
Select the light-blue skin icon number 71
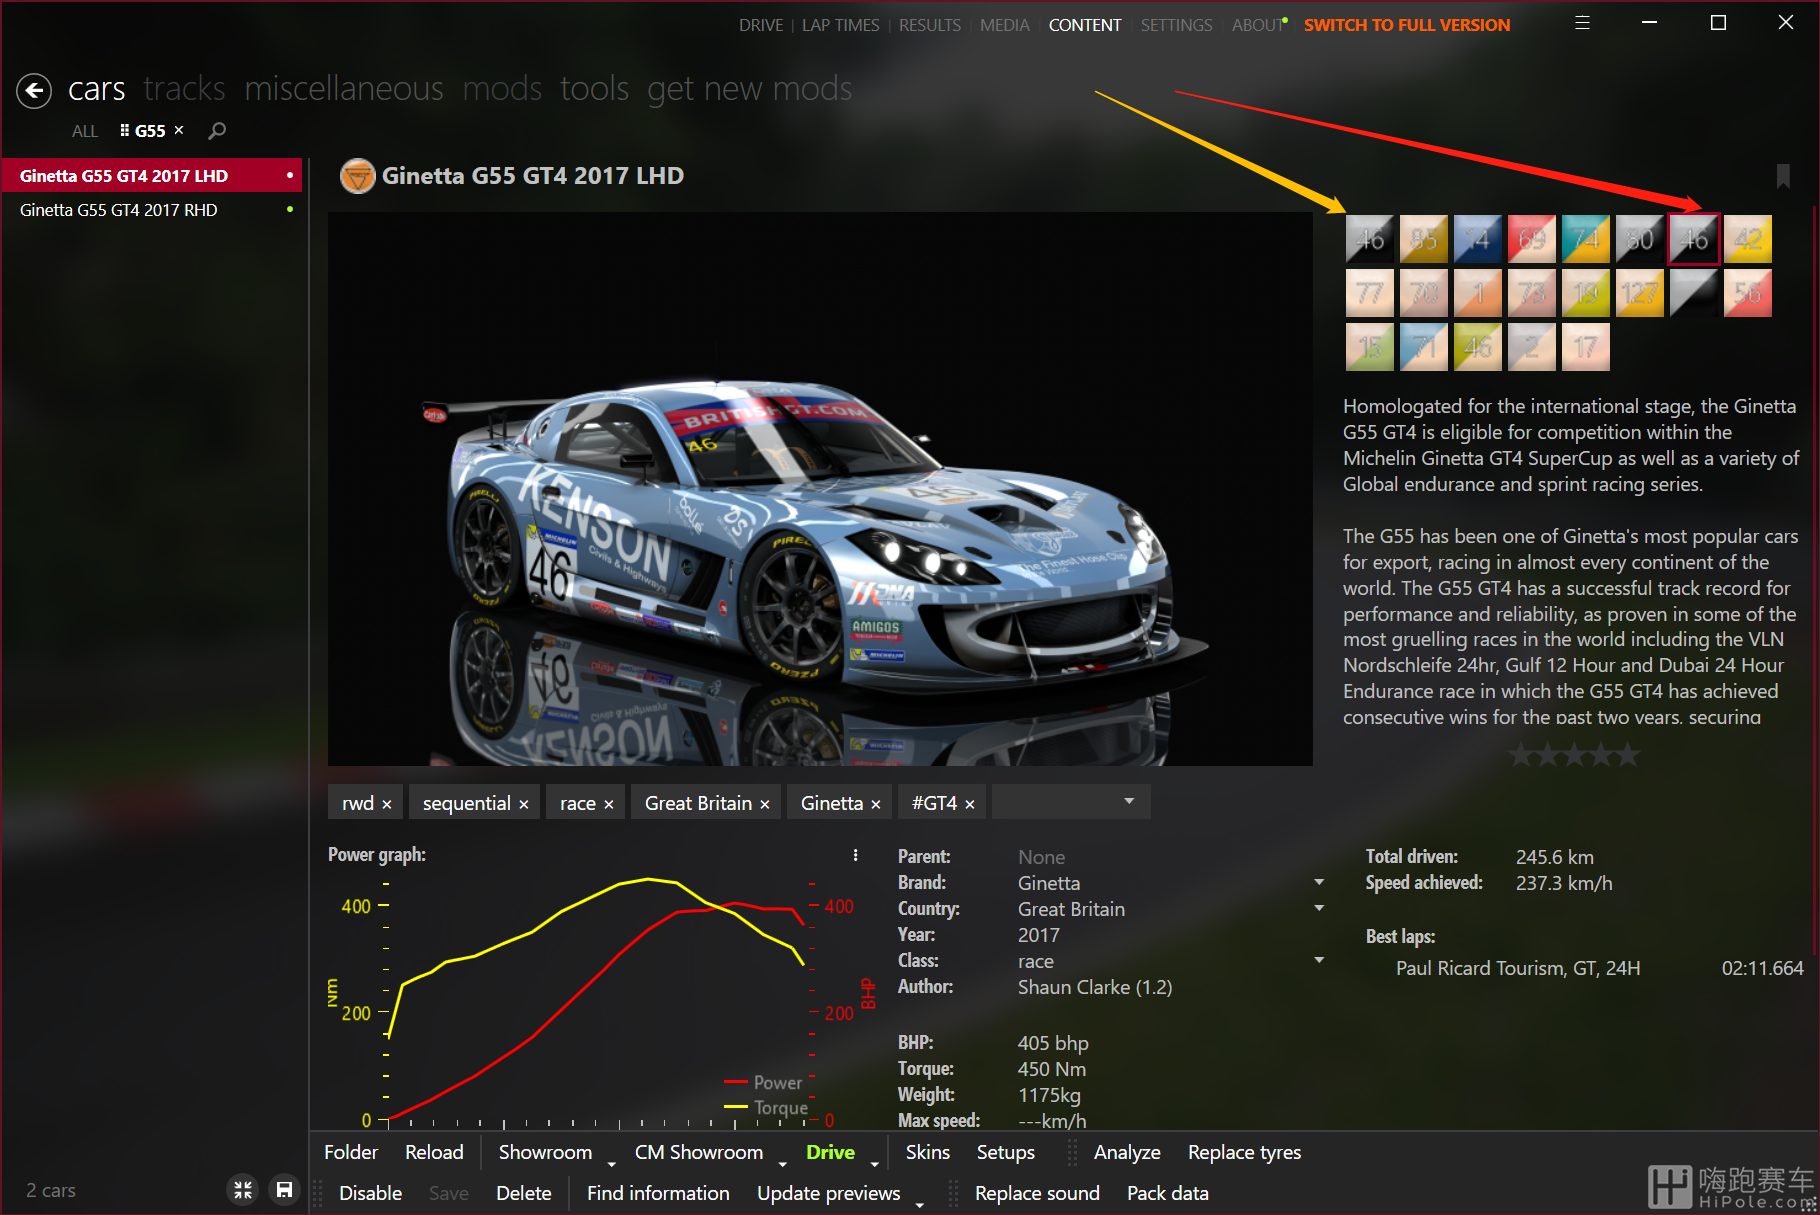tap(1424, 347)
